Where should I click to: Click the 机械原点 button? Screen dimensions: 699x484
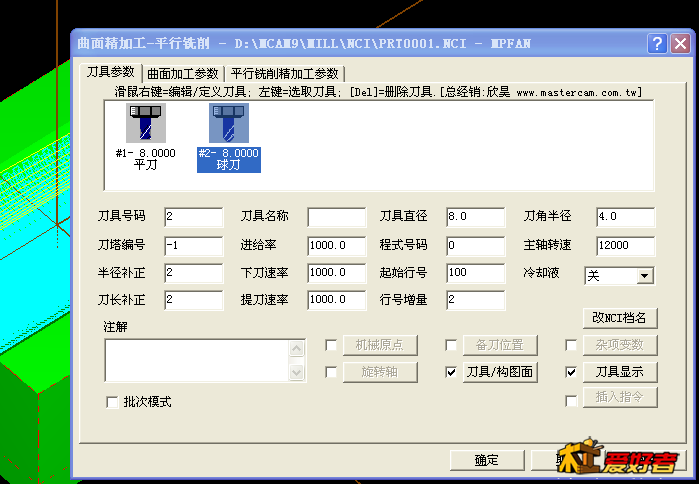(380, 345)
